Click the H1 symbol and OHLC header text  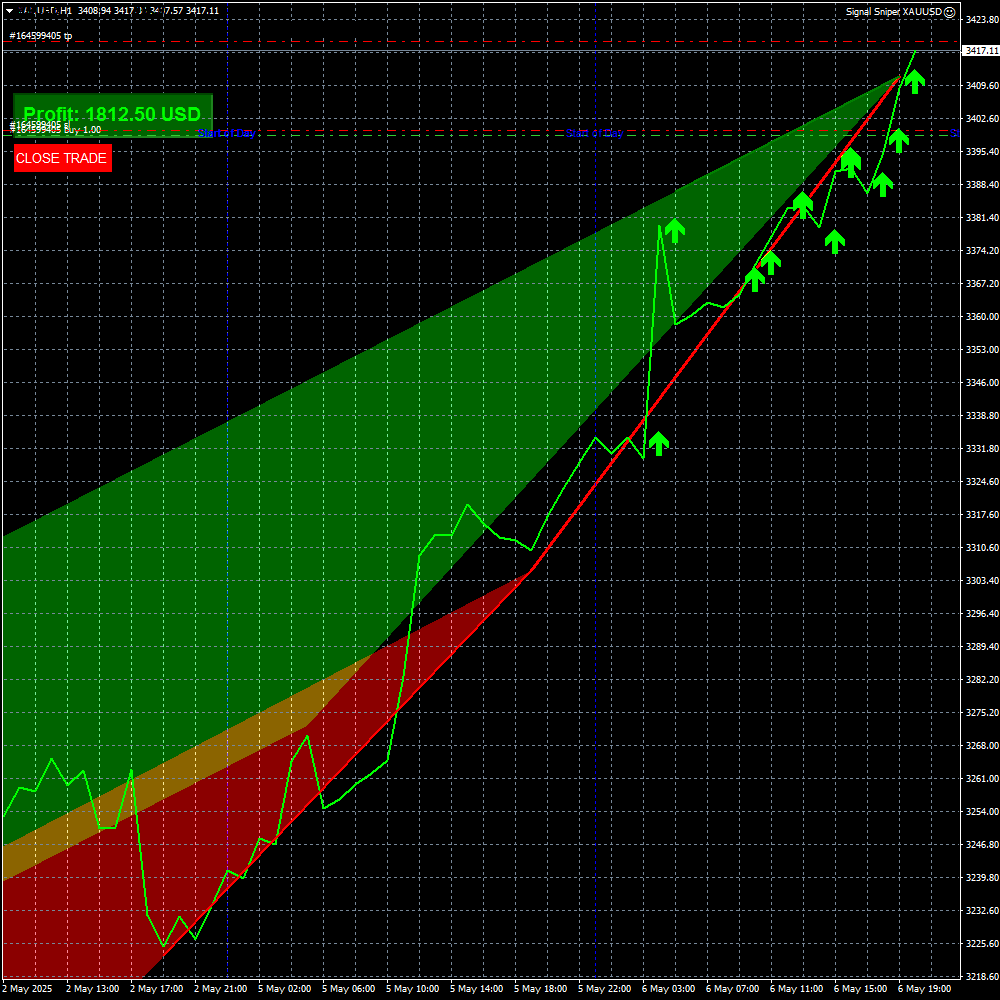119,11
